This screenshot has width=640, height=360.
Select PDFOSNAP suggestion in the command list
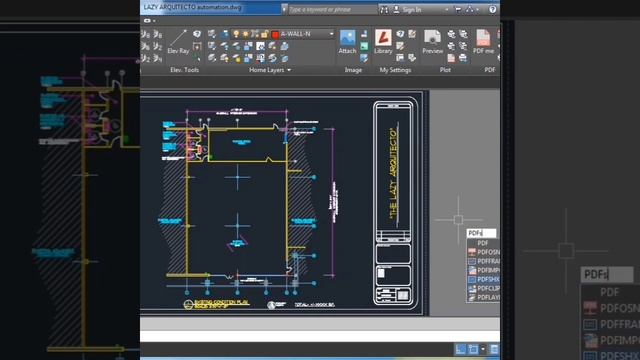(x=484, y=252)
